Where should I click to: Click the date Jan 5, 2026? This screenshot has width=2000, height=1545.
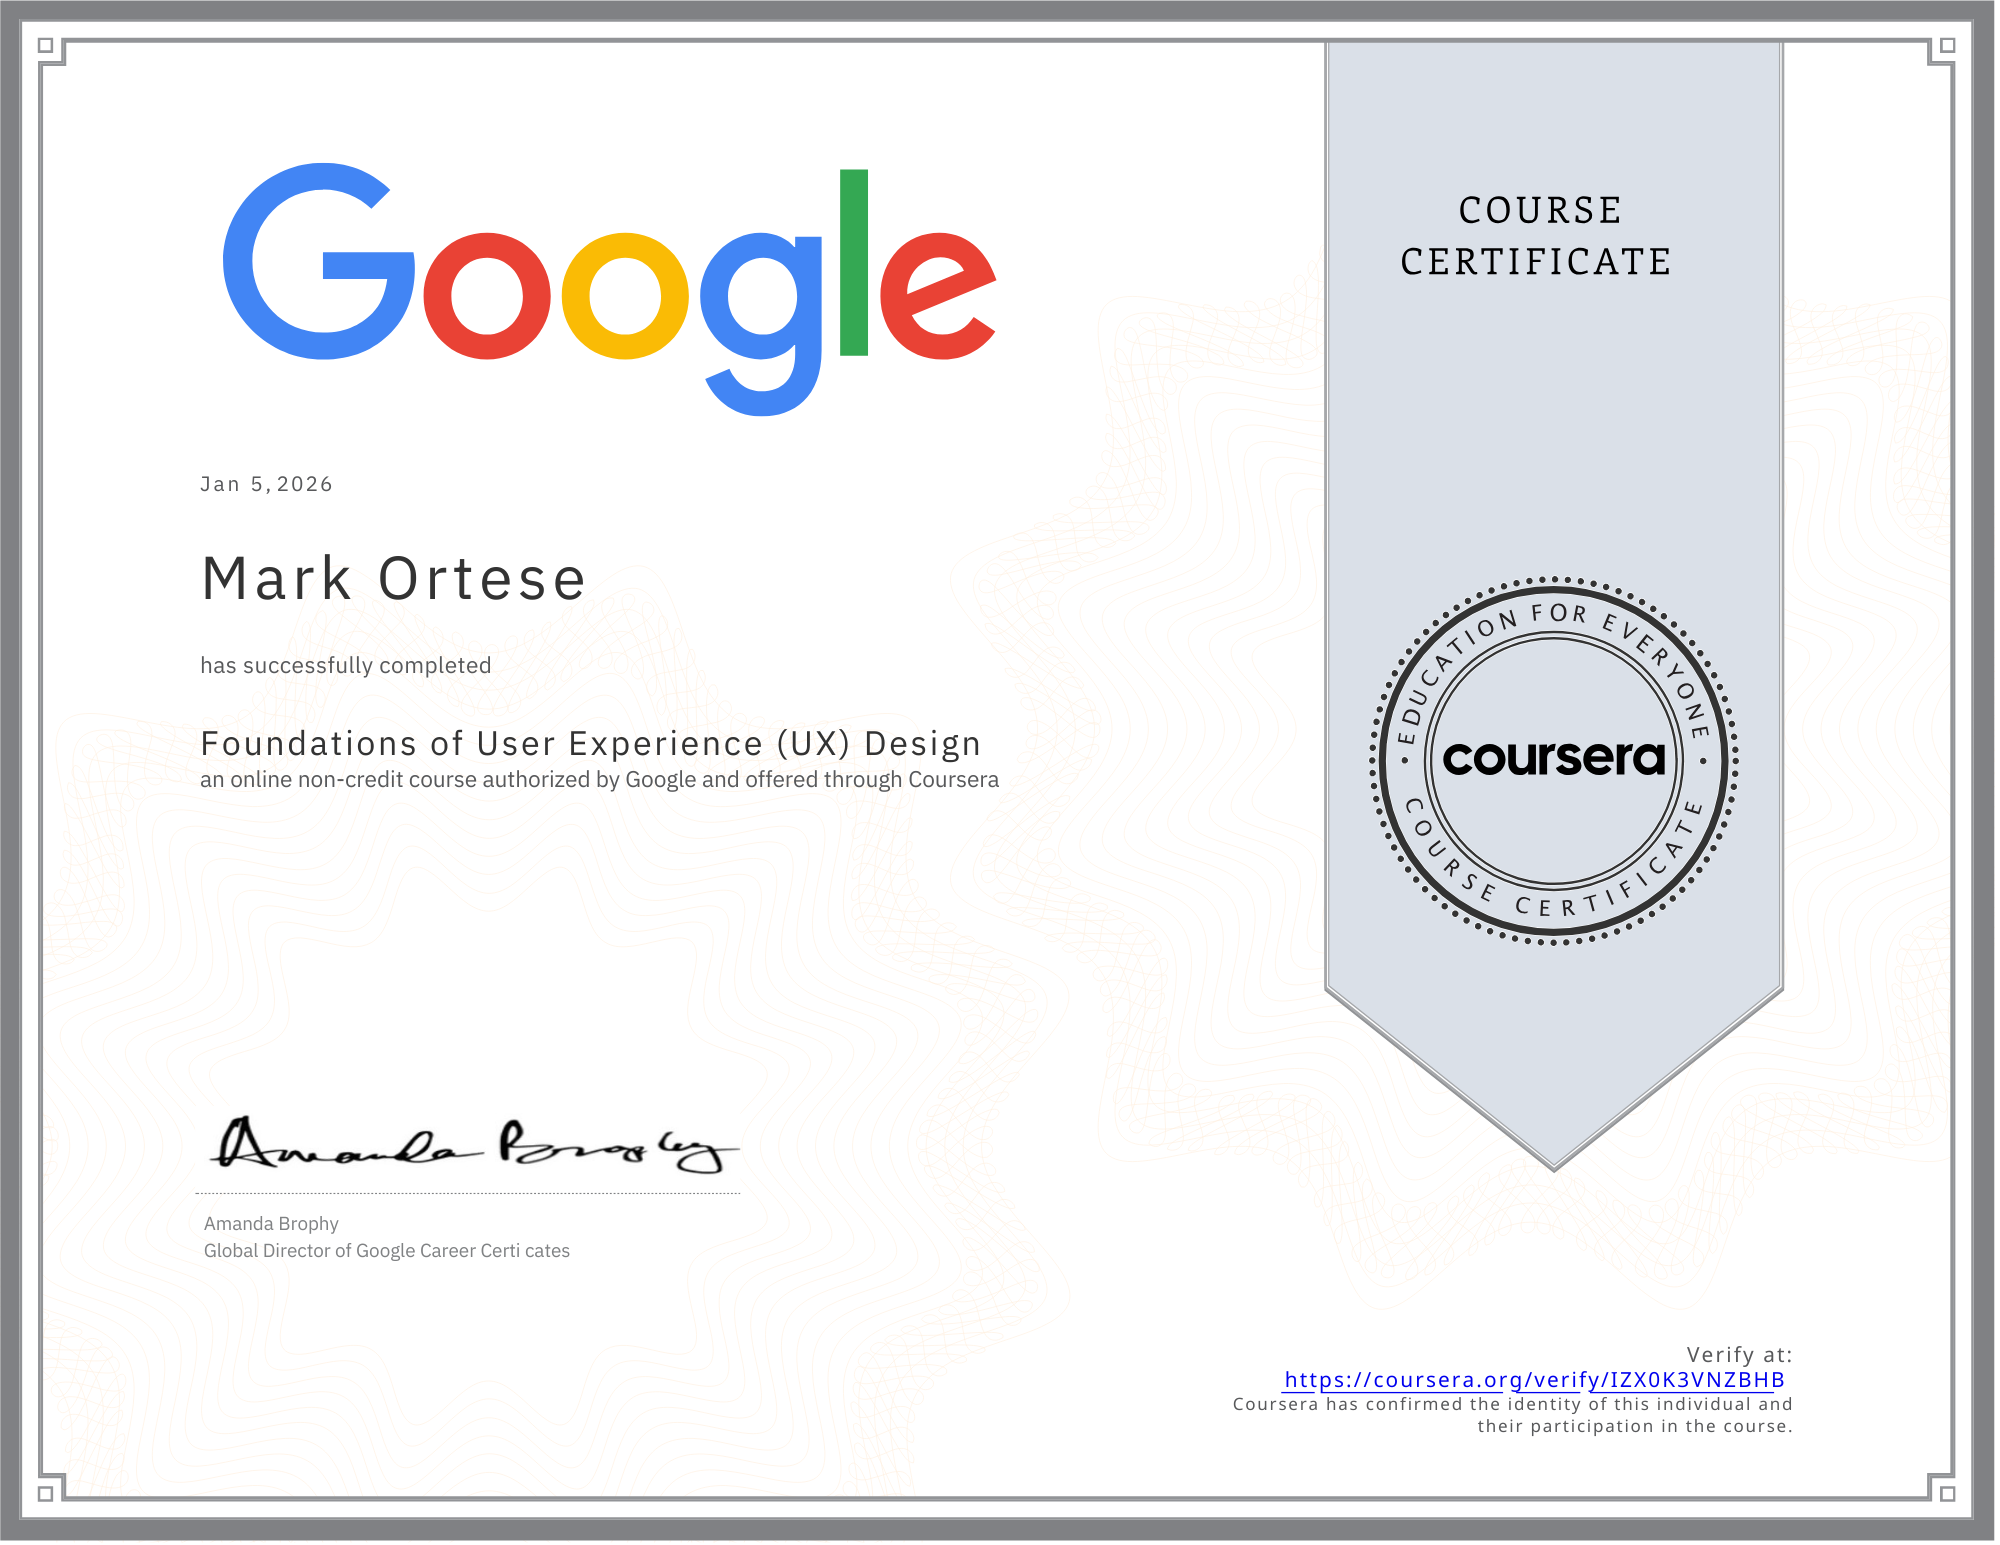tap(266, 483)
